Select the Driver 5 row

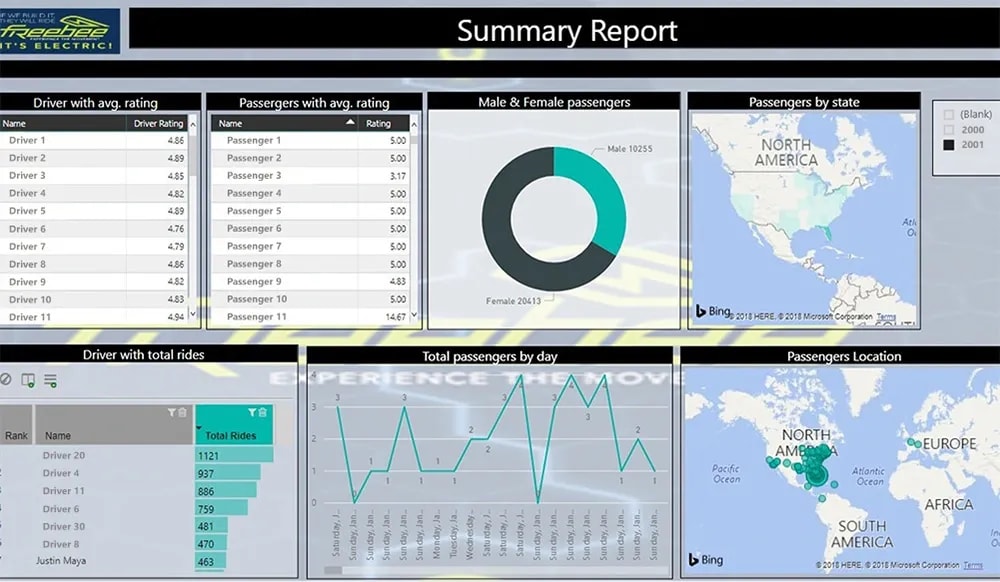click(94, 211)
